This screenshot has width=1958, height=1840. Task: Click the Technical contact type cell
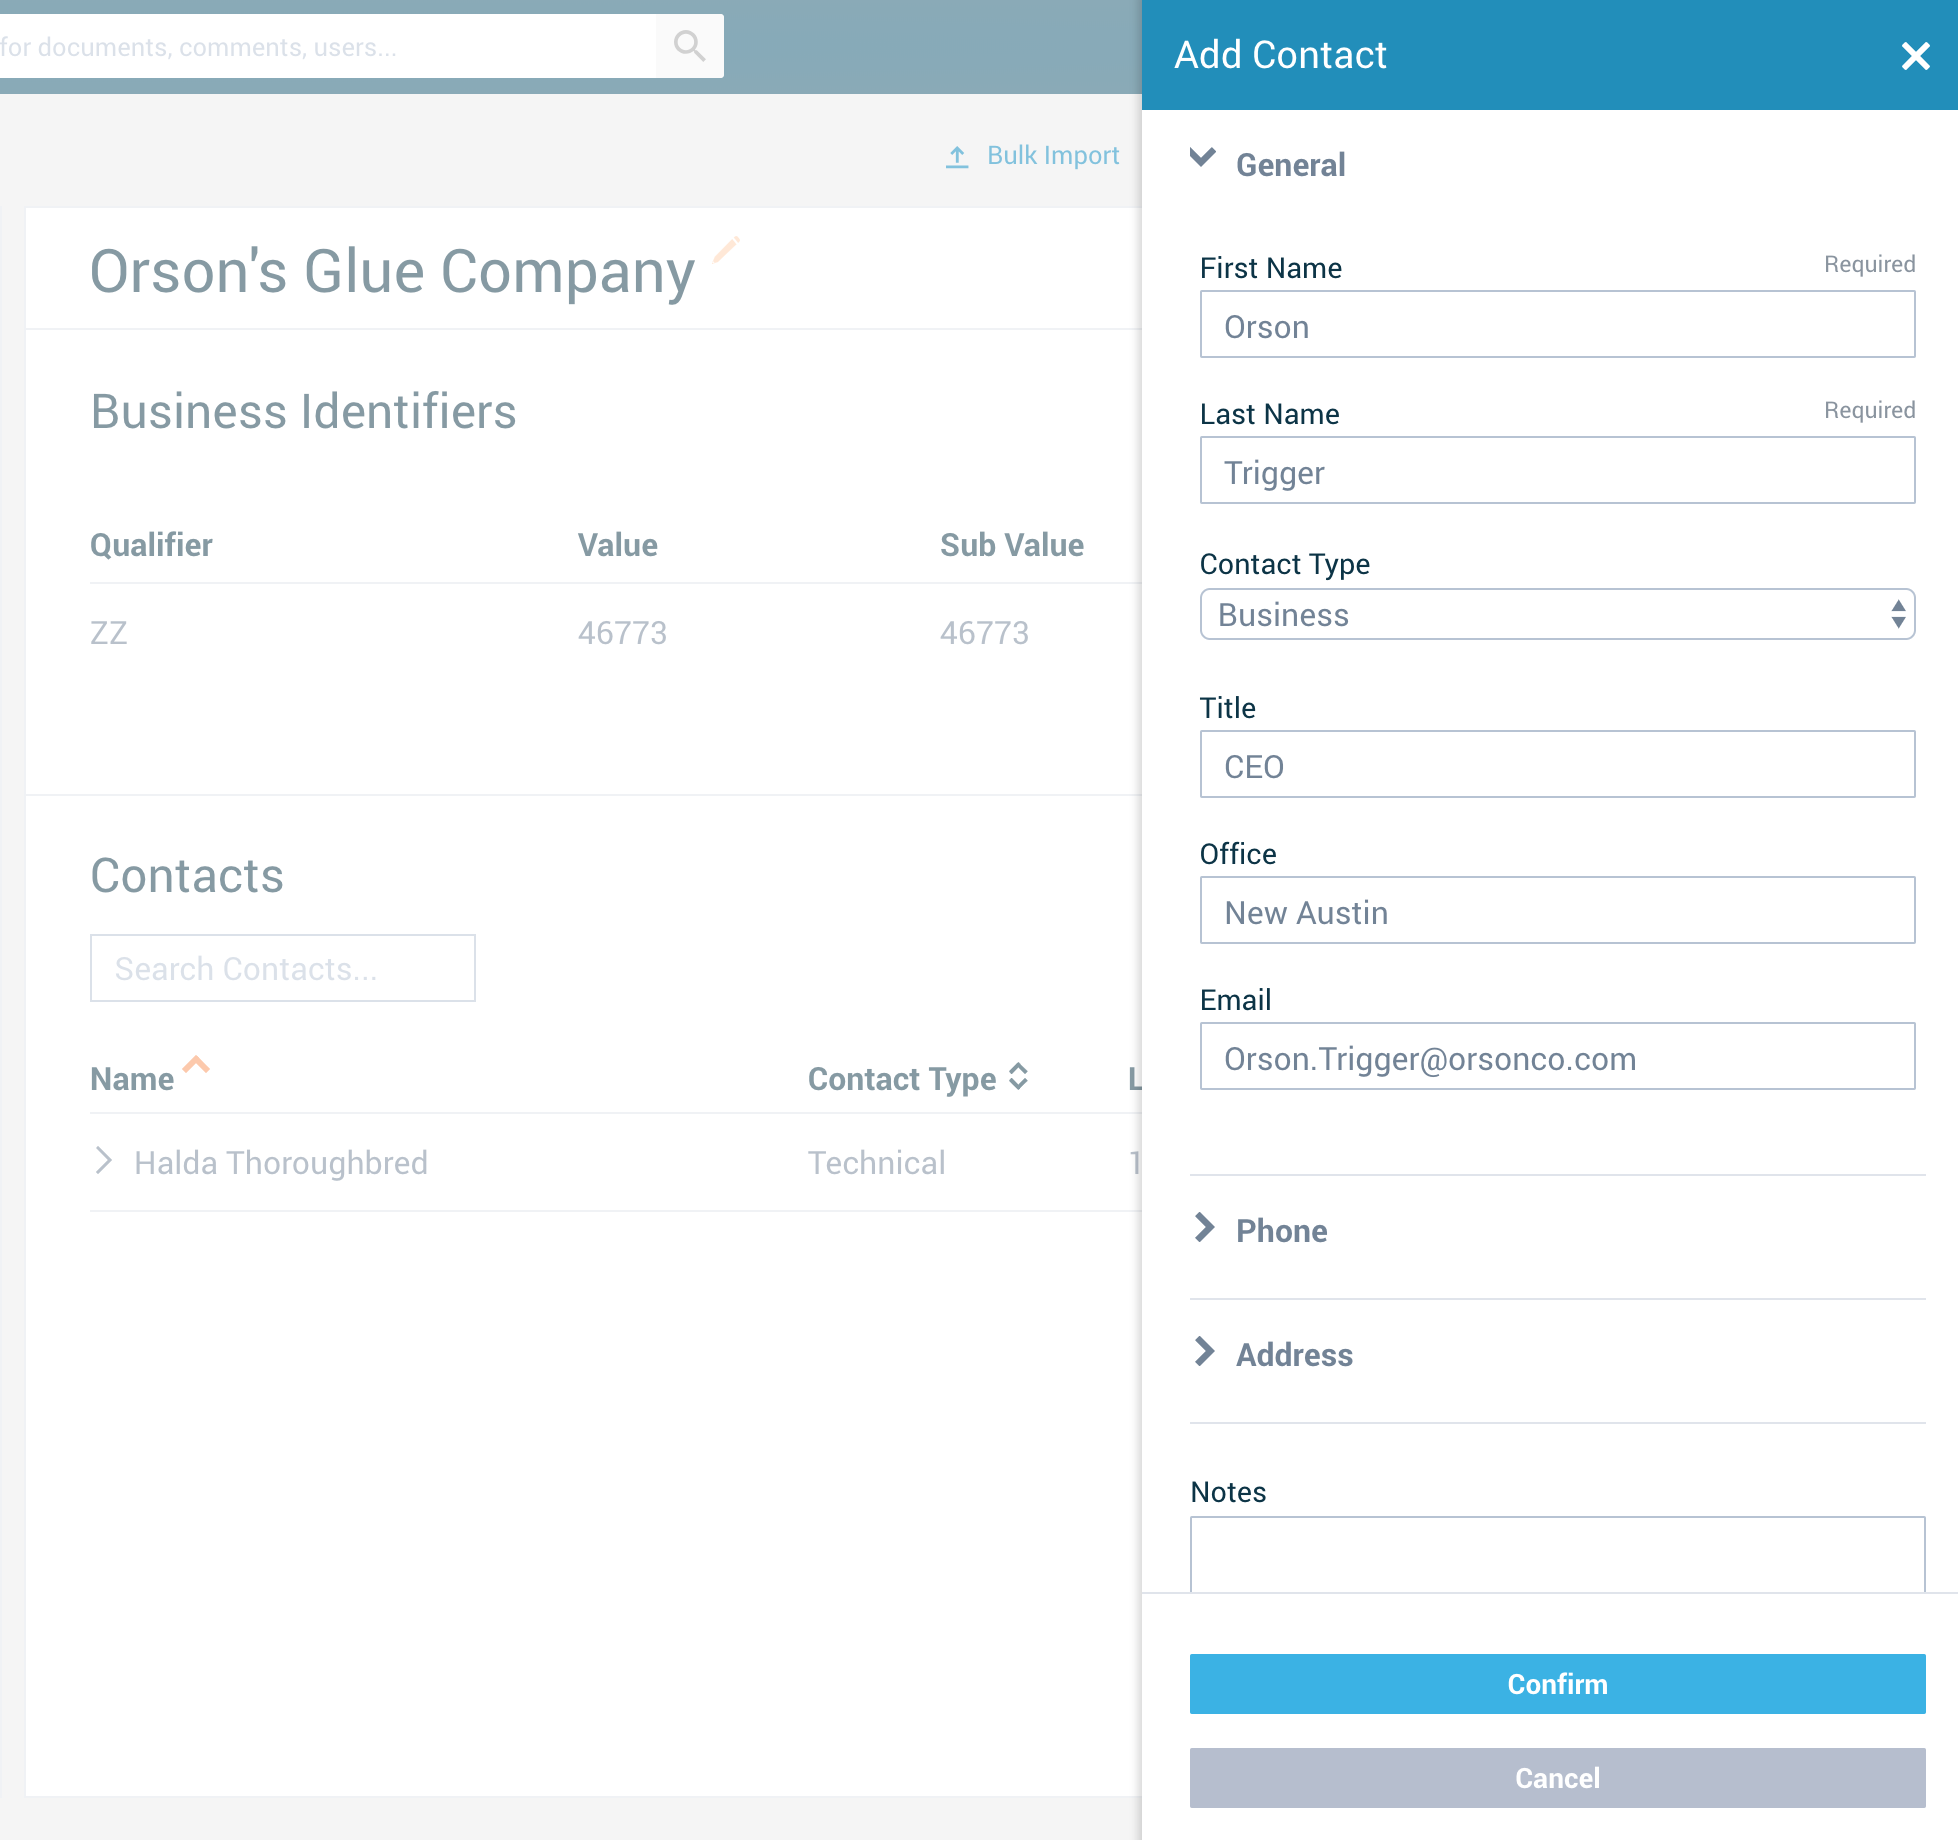coord(876,1163)
